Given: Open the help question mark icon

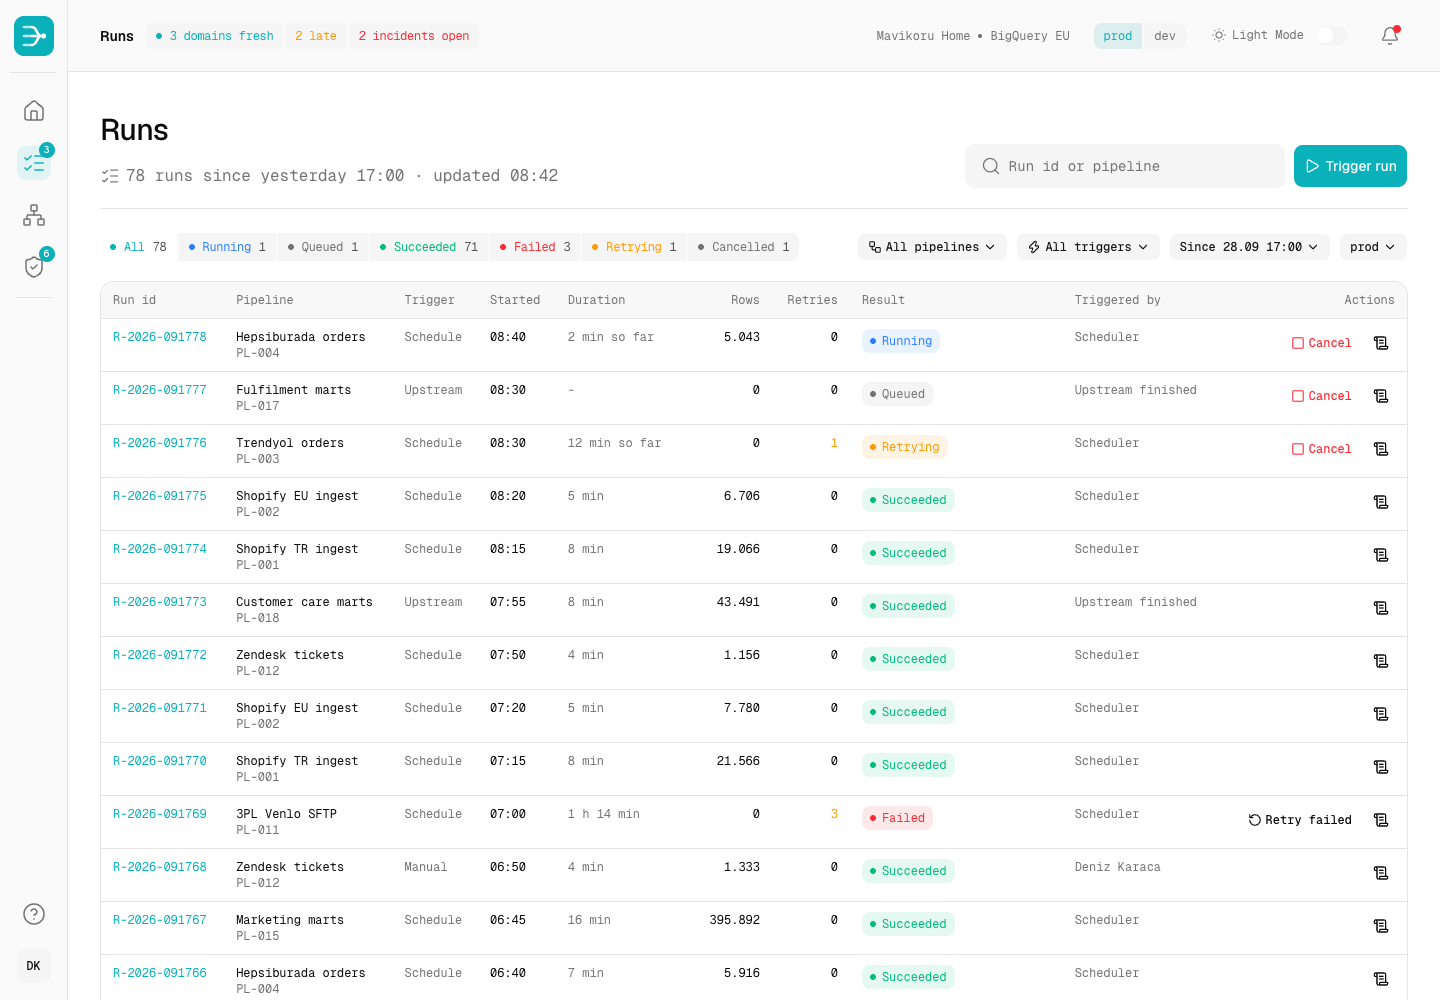Looking at the screenshot, I should [34, 914].
